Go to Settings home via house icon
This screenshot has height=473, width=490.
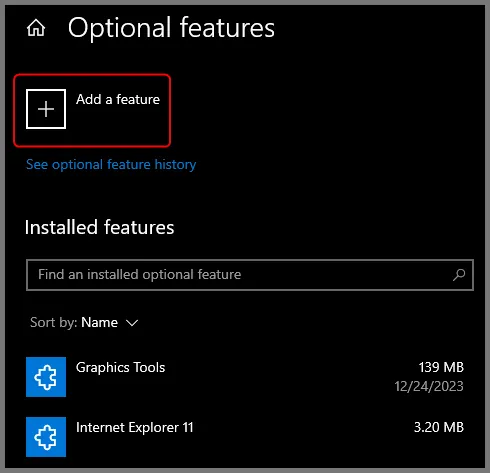click(x=36, y=28)
